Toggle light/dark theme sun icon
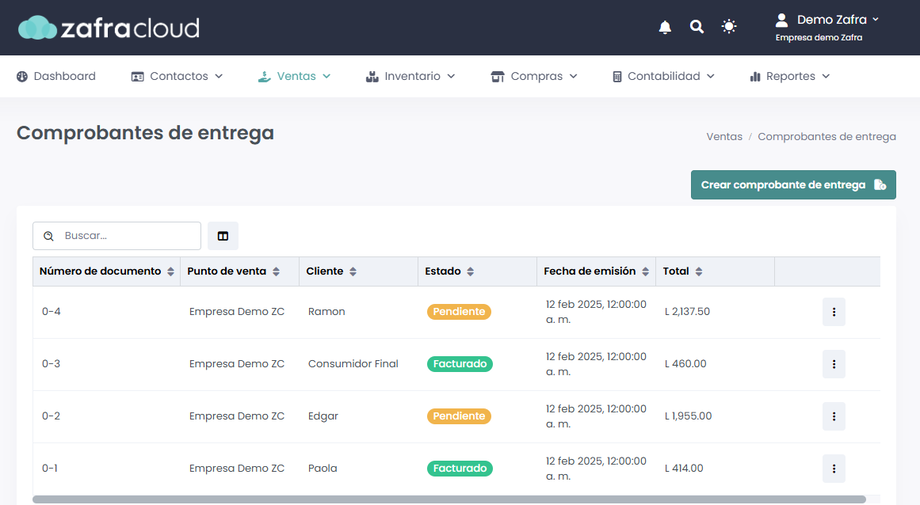920x505 pixels. (729, 27)
